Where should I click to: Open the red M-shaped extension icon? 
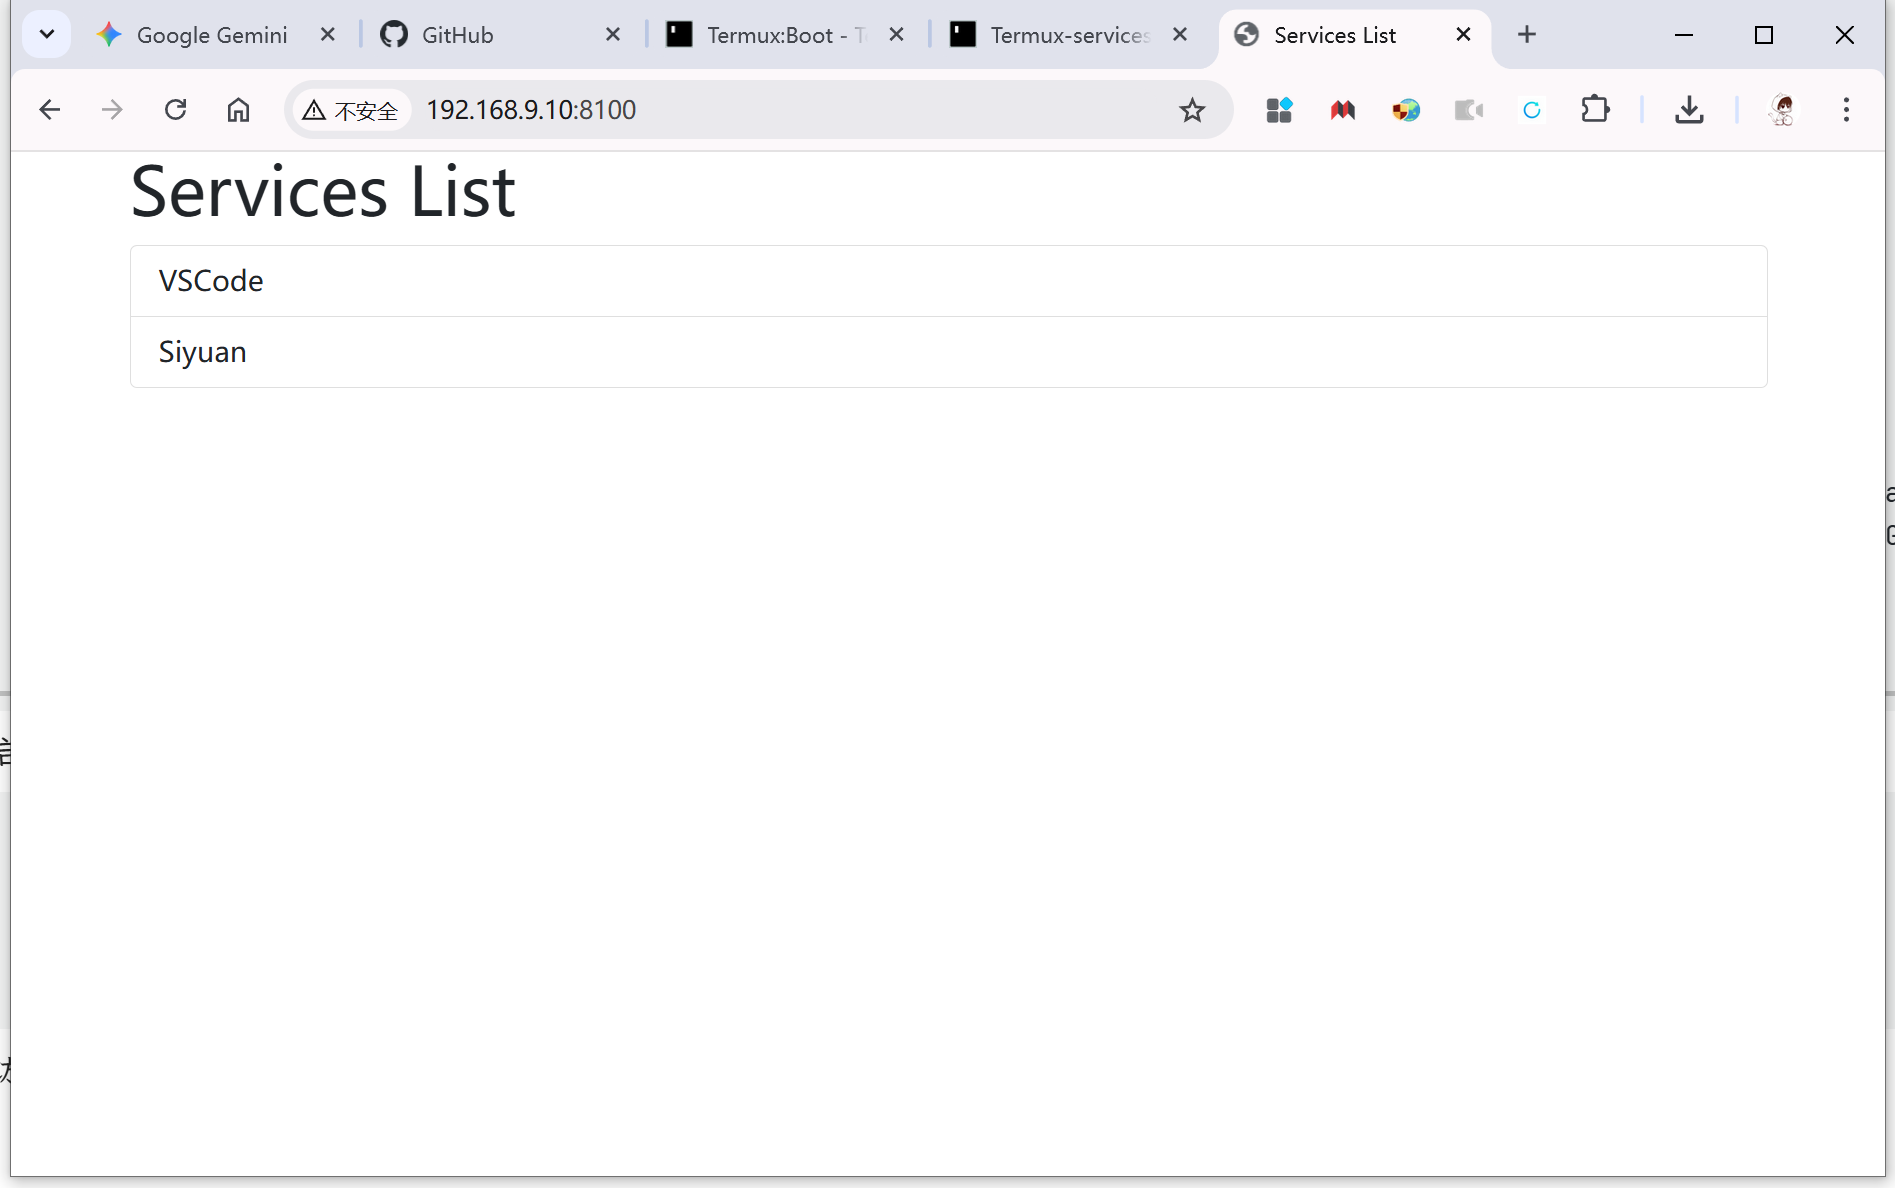tap(1342, 110)
